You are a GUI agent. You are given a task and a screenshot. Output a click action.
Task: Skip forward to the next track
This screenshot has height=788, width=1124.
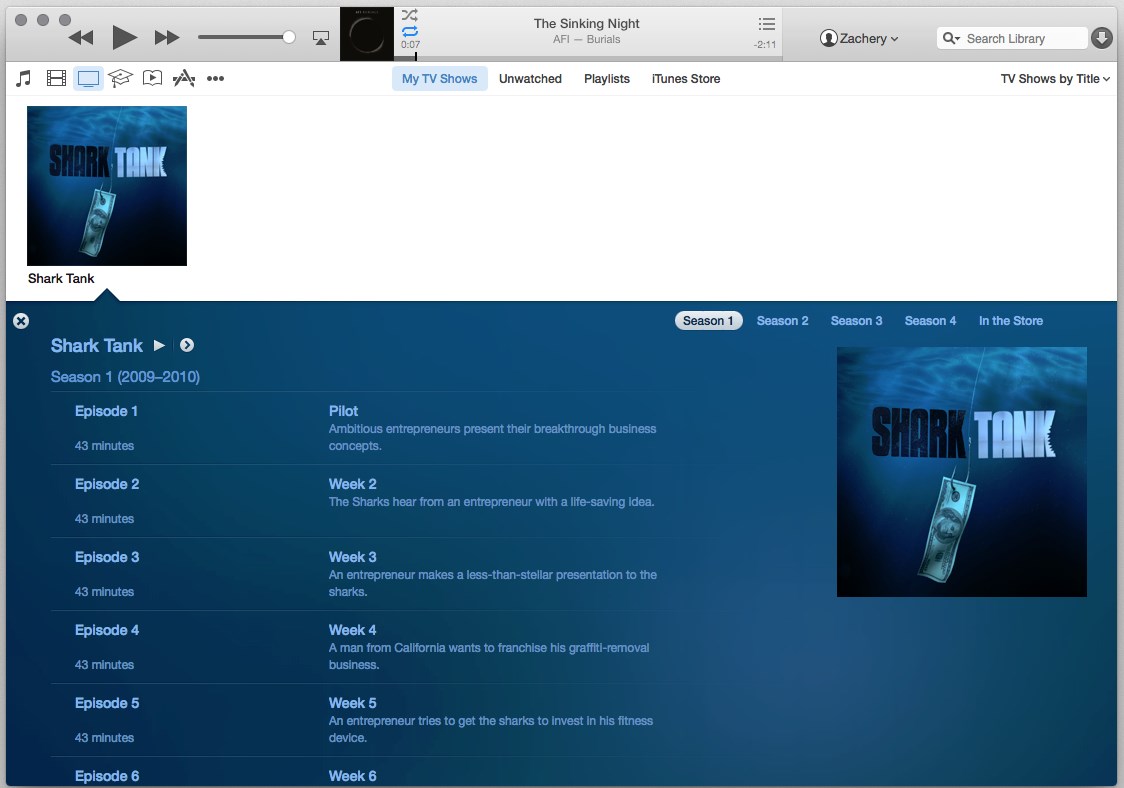click(x=167, y=38)
